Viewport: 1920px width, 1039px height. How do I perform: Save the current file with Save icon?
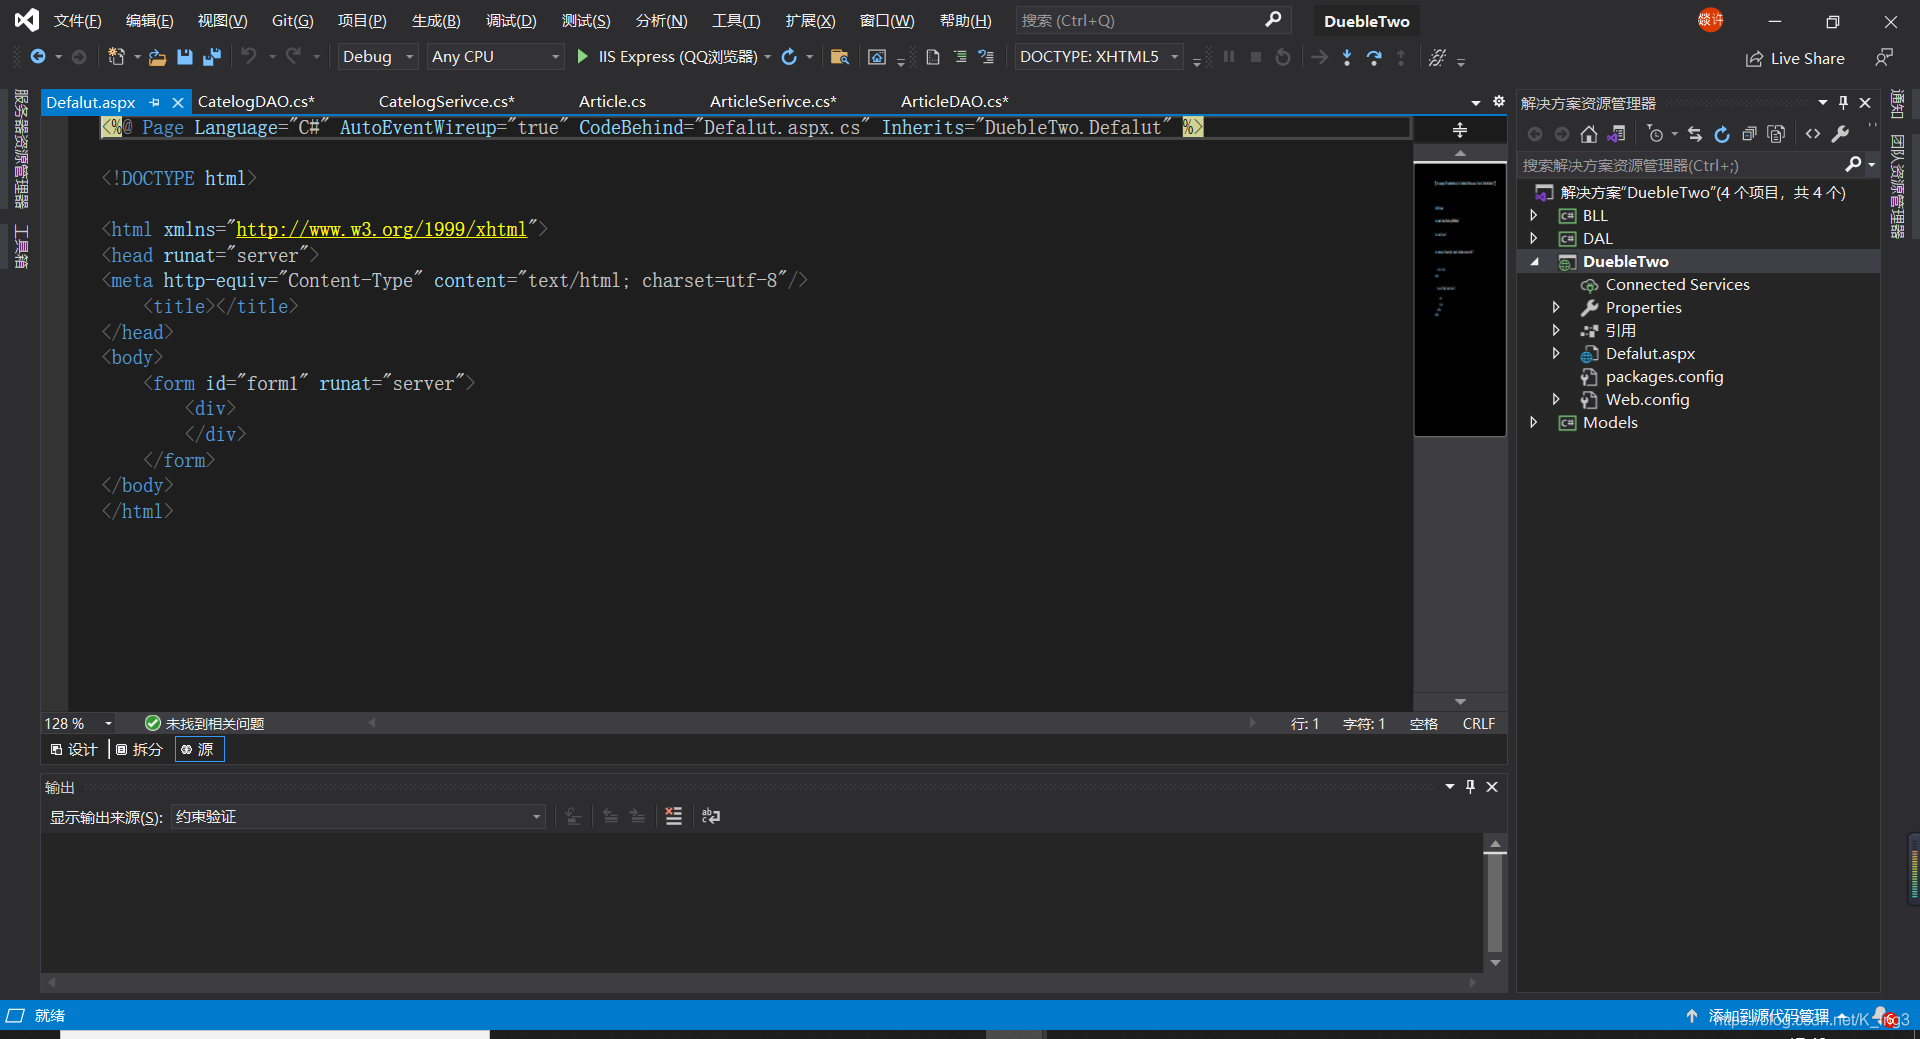tap(185, 57)
